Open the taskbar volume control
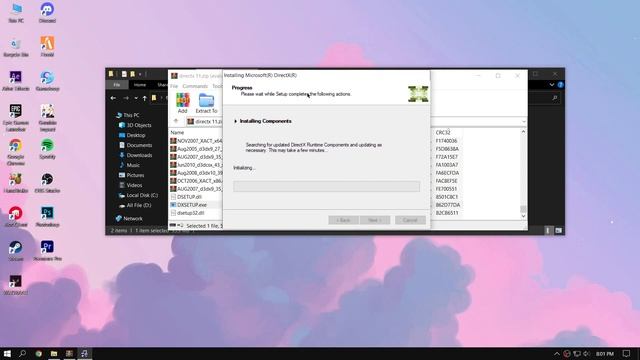 [586, 353]
